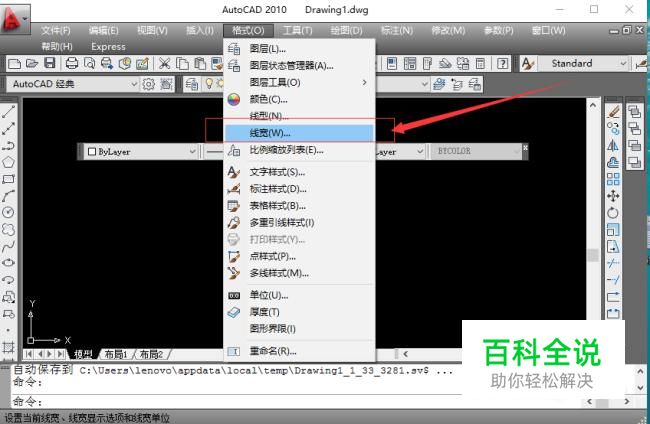Select the Spline draw tool
The width and height of the screenshot is (650, 424).
(x=8, y=246)
